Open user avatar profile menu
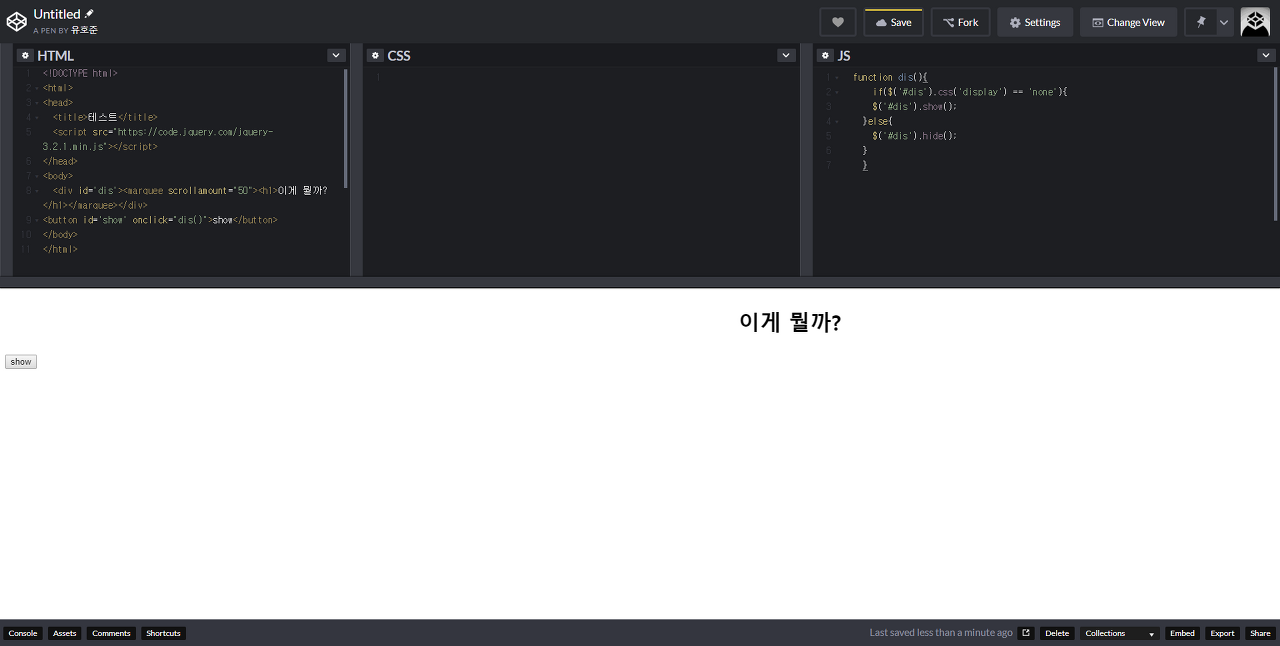 [x=1255, y=22]
